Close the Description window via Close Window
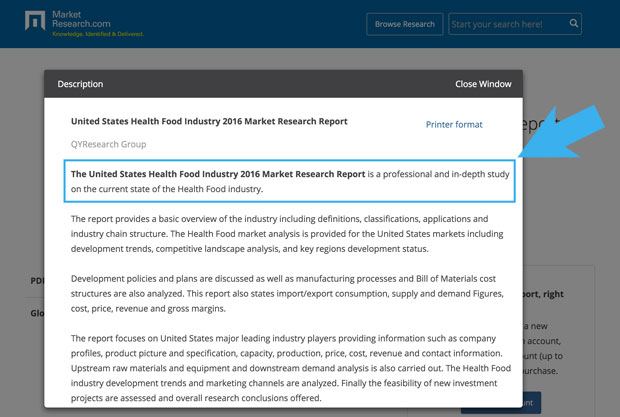The height and width of the screenshot is (417, 620). point(483,84)
